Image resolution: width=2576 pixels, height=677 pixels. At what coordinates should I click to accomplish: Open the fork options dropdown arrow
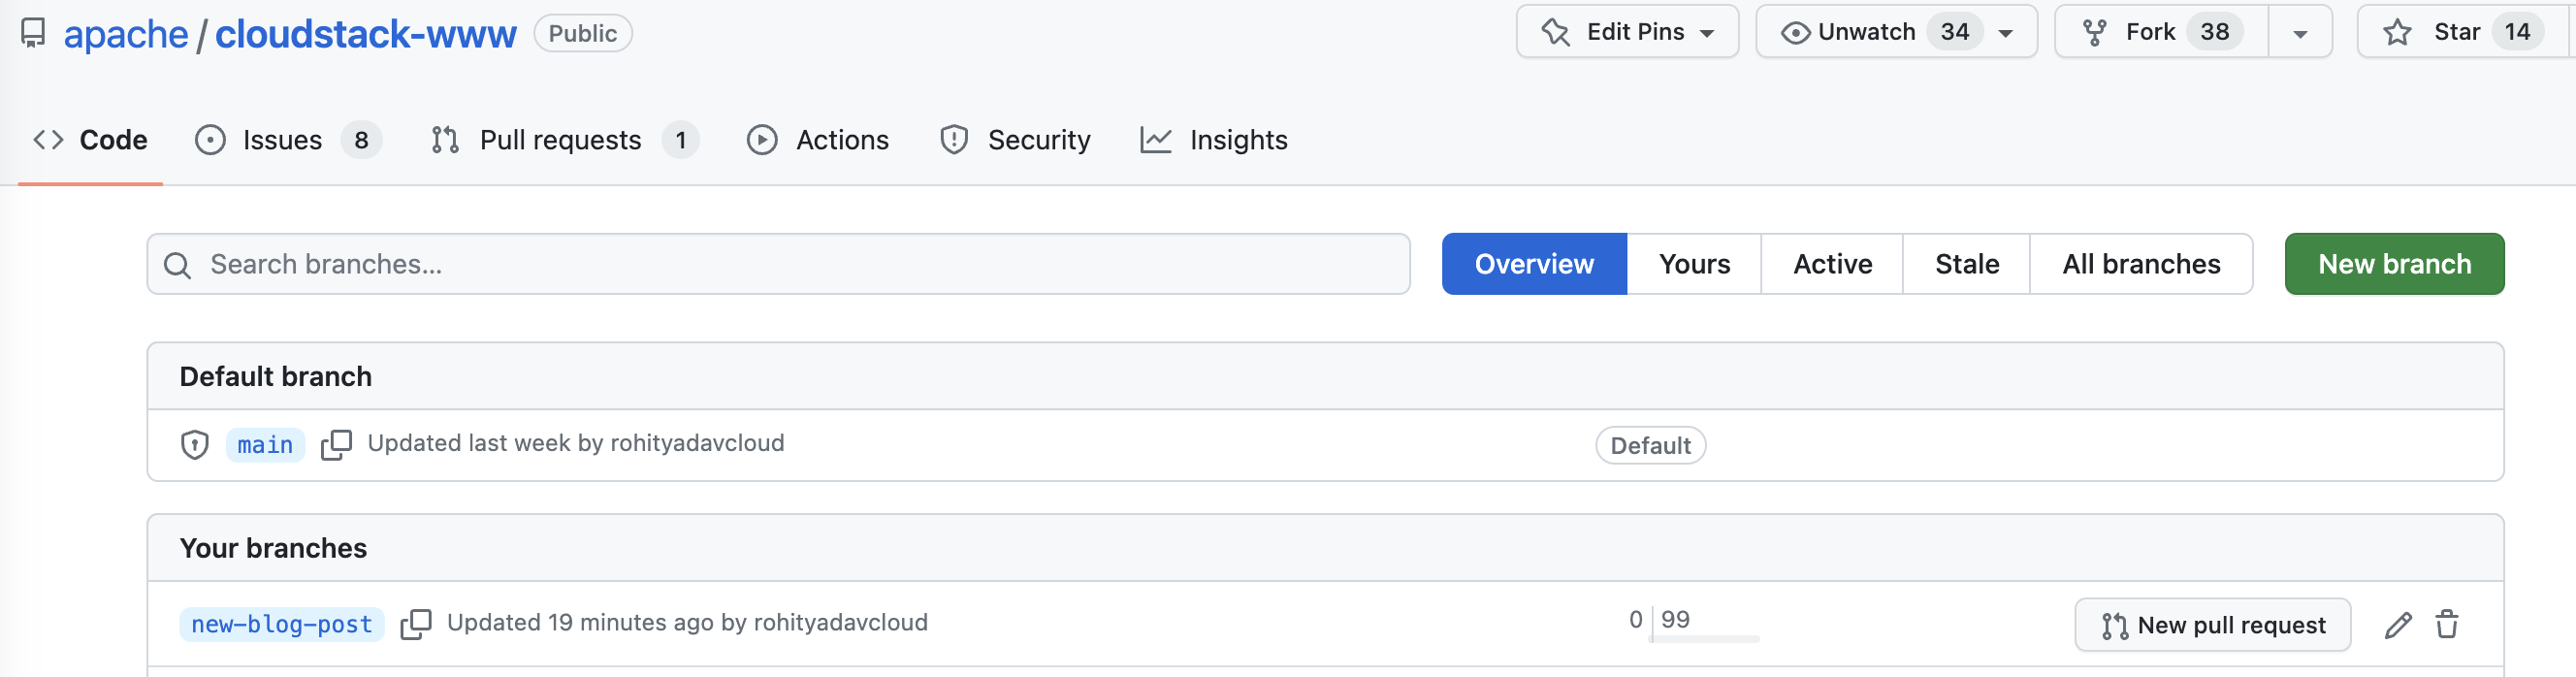point(2299,32)
